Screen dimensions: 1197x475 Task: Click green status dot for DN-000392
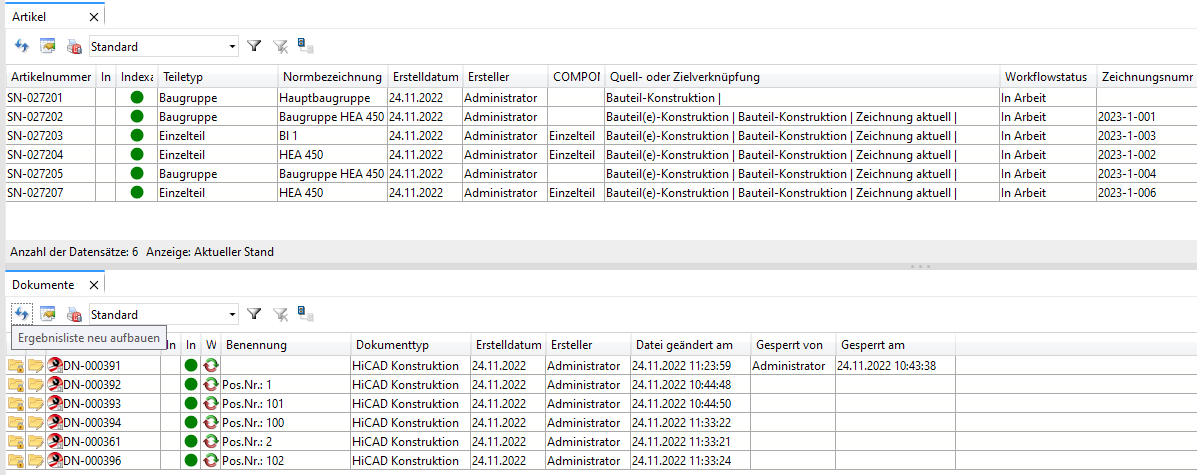tap(191, 385)
